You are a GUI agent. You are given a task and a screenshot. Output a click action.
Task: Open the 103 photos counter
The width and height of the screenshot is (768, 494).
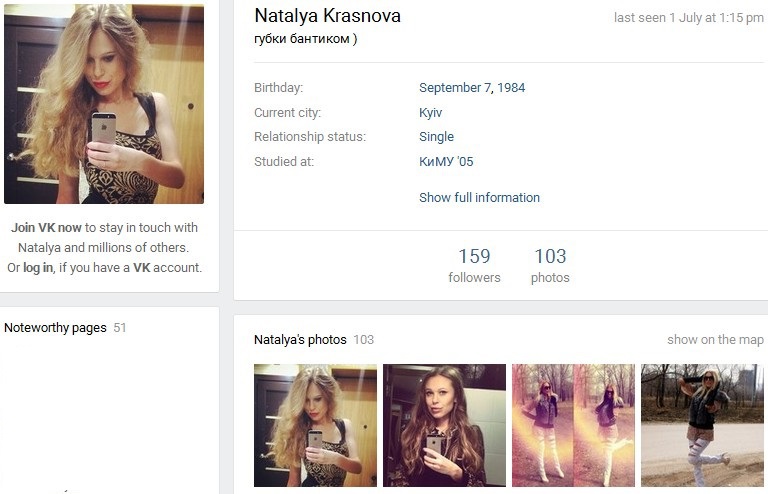[x=550, y=265]
